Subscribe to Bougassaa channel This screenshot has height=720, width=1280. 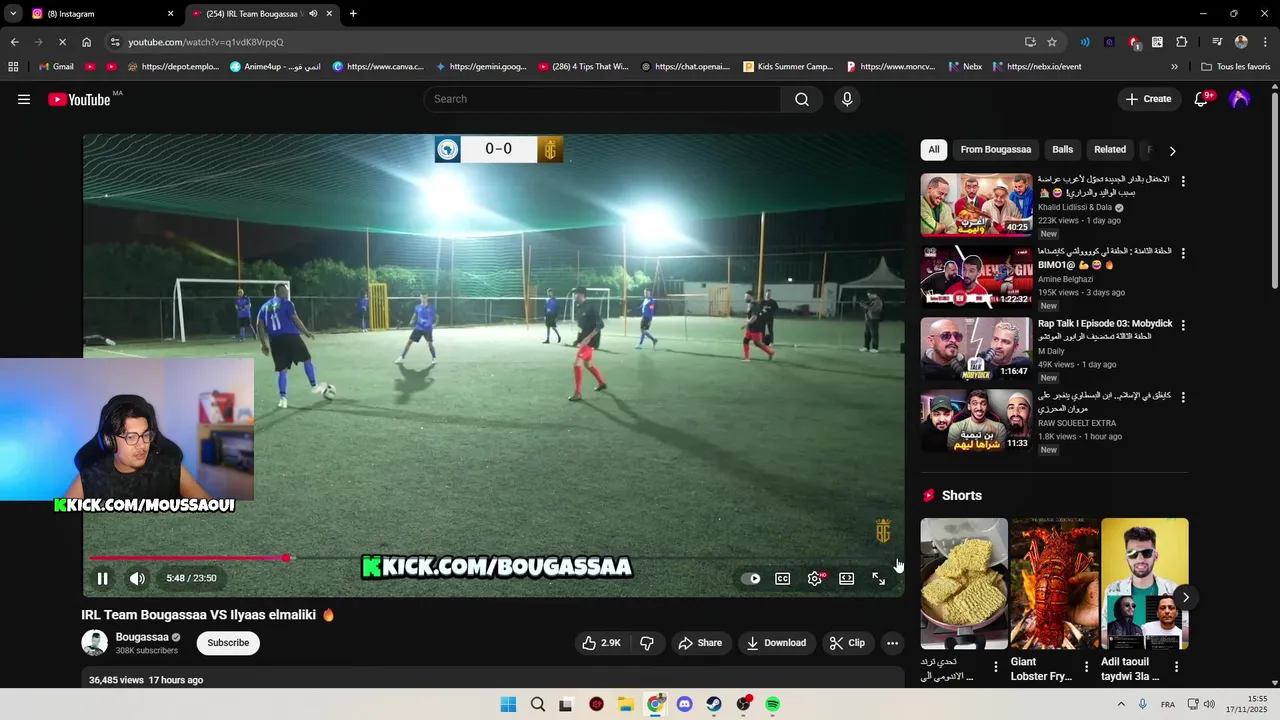point(228,643)
